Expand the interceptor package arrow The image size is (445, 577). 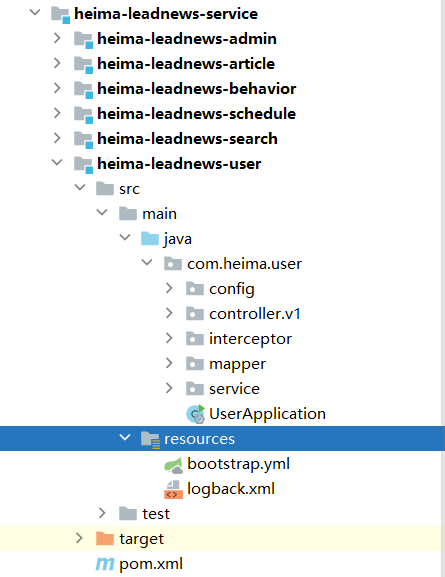(x=169, y=338)
